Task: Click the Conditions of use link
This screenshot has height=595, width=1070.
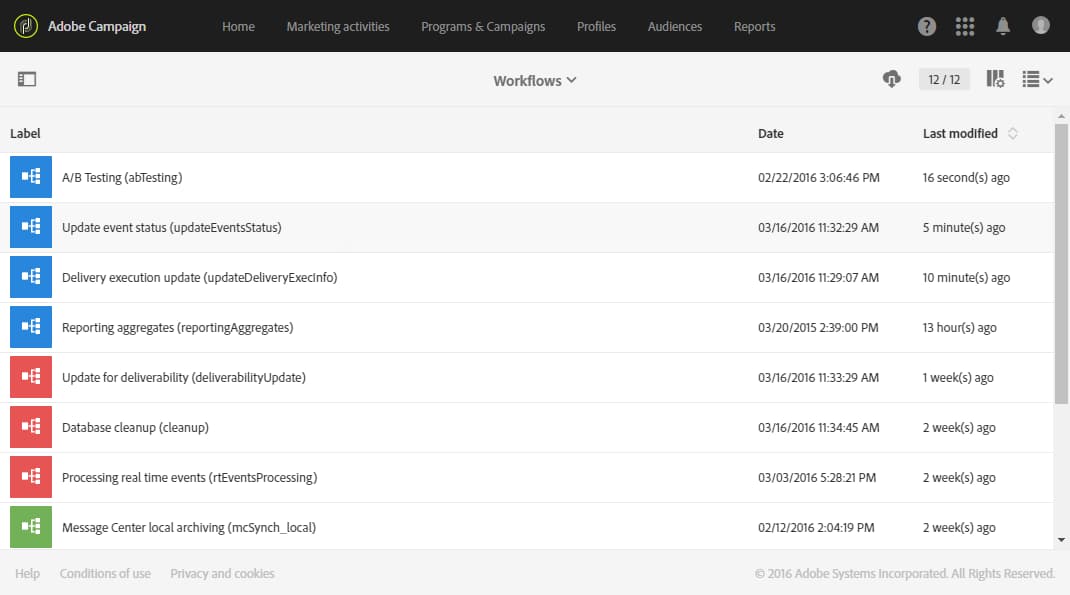Action: point(105,573)
